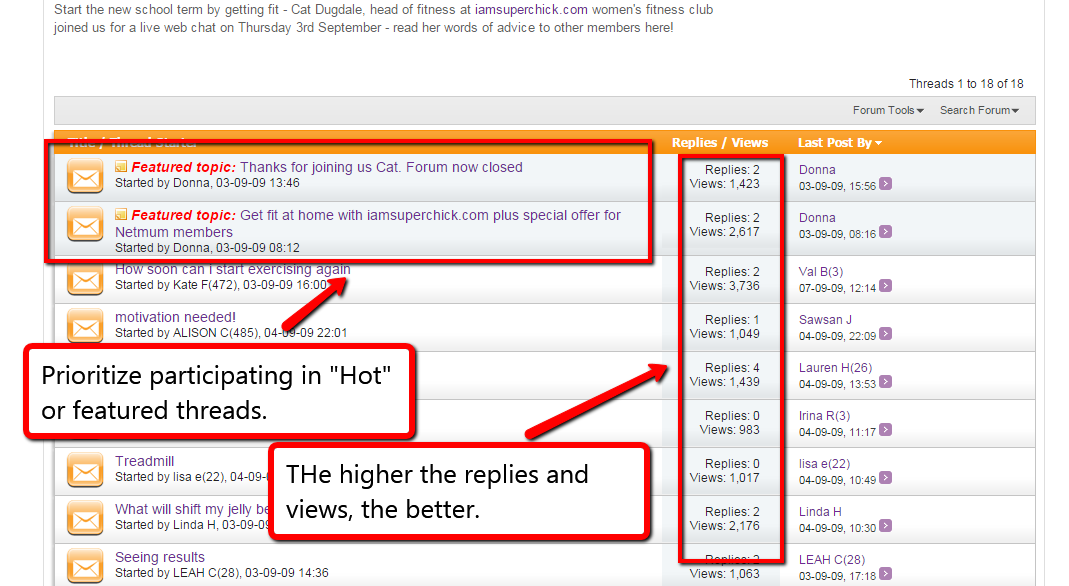Sort threads using the Last Post By header arrow
1069x586 pixels.
click(879, 144)
